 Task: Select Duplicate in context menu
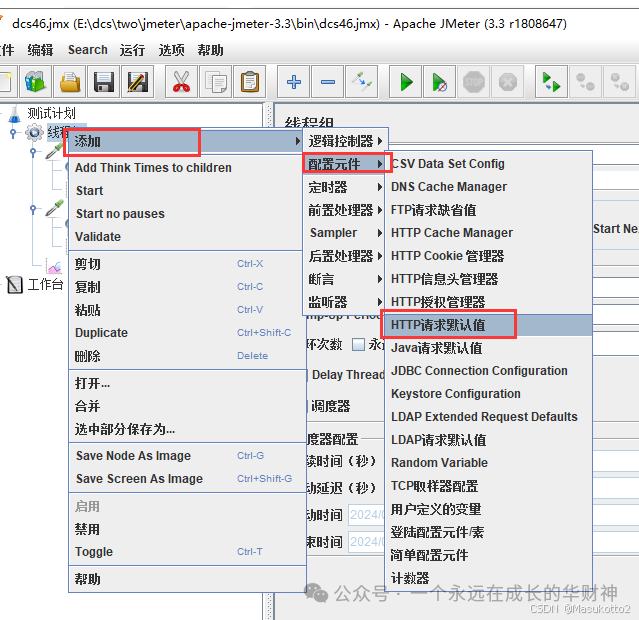click(x=187, y=333)
